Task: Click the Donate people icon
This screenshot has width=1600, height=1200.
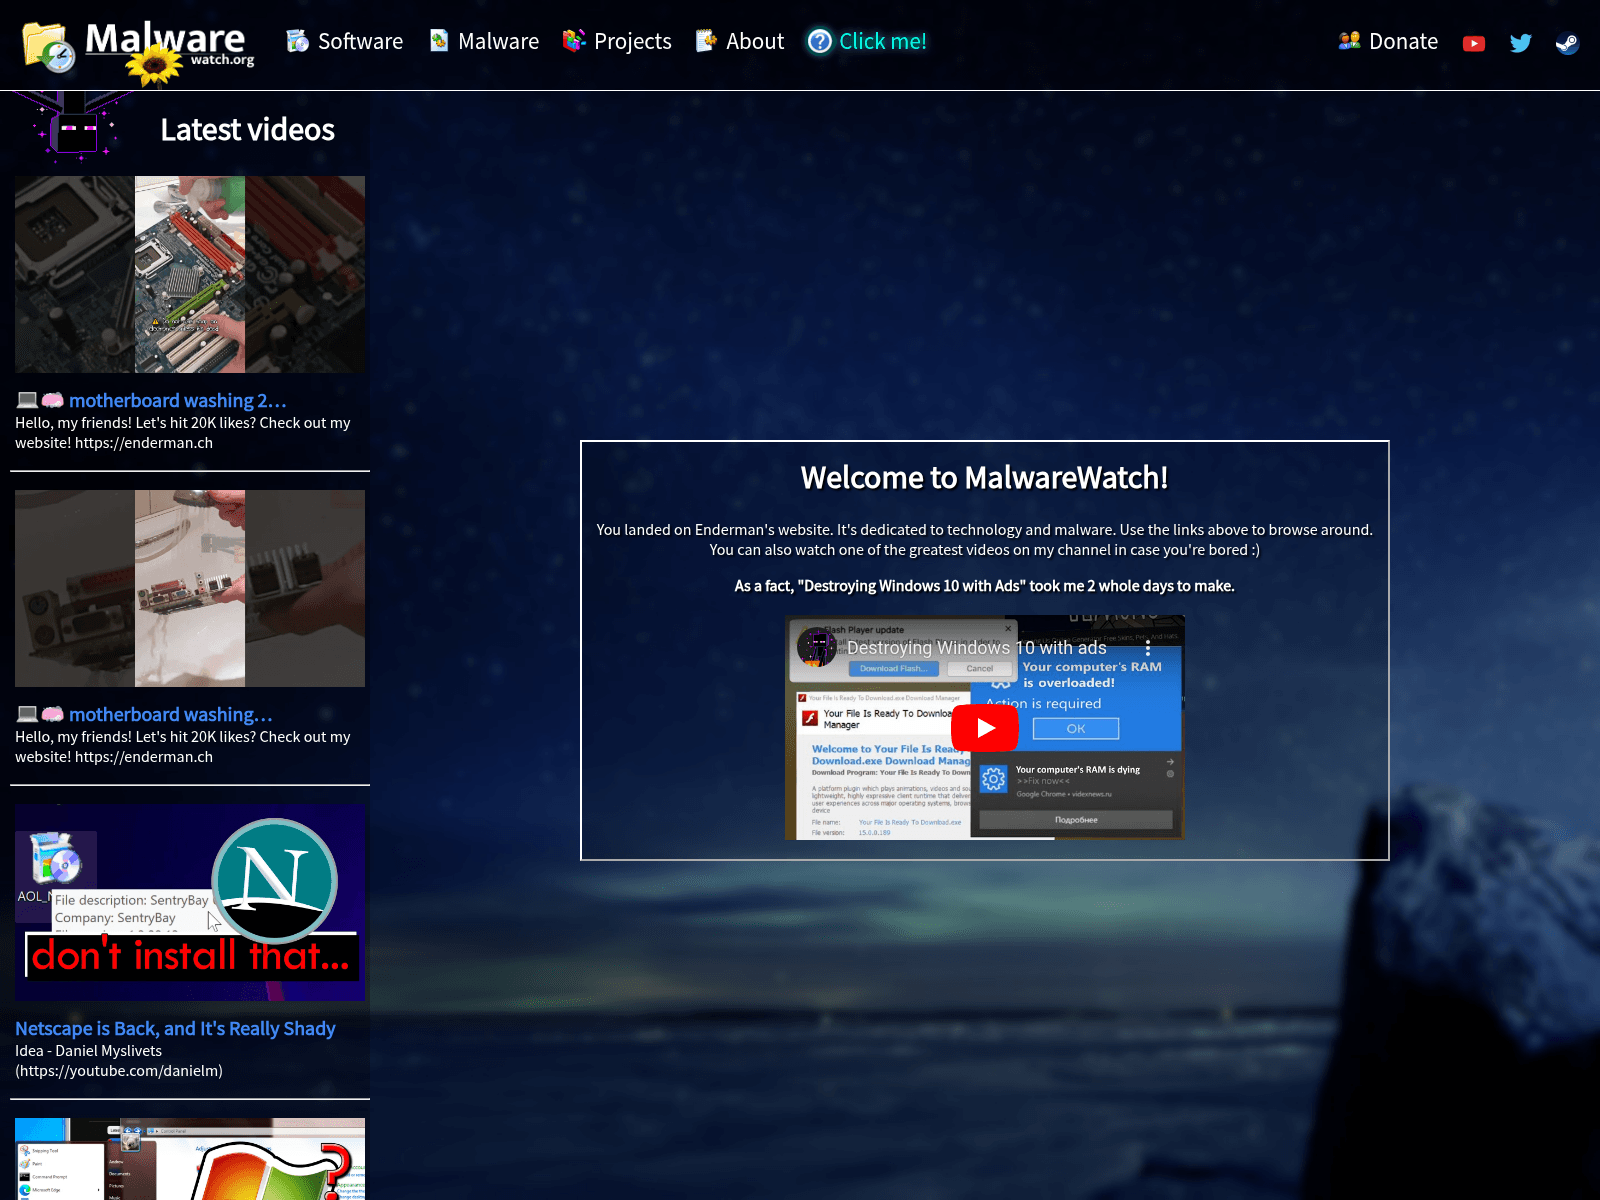Action: pyautogui.click(x=1350, y=41)
